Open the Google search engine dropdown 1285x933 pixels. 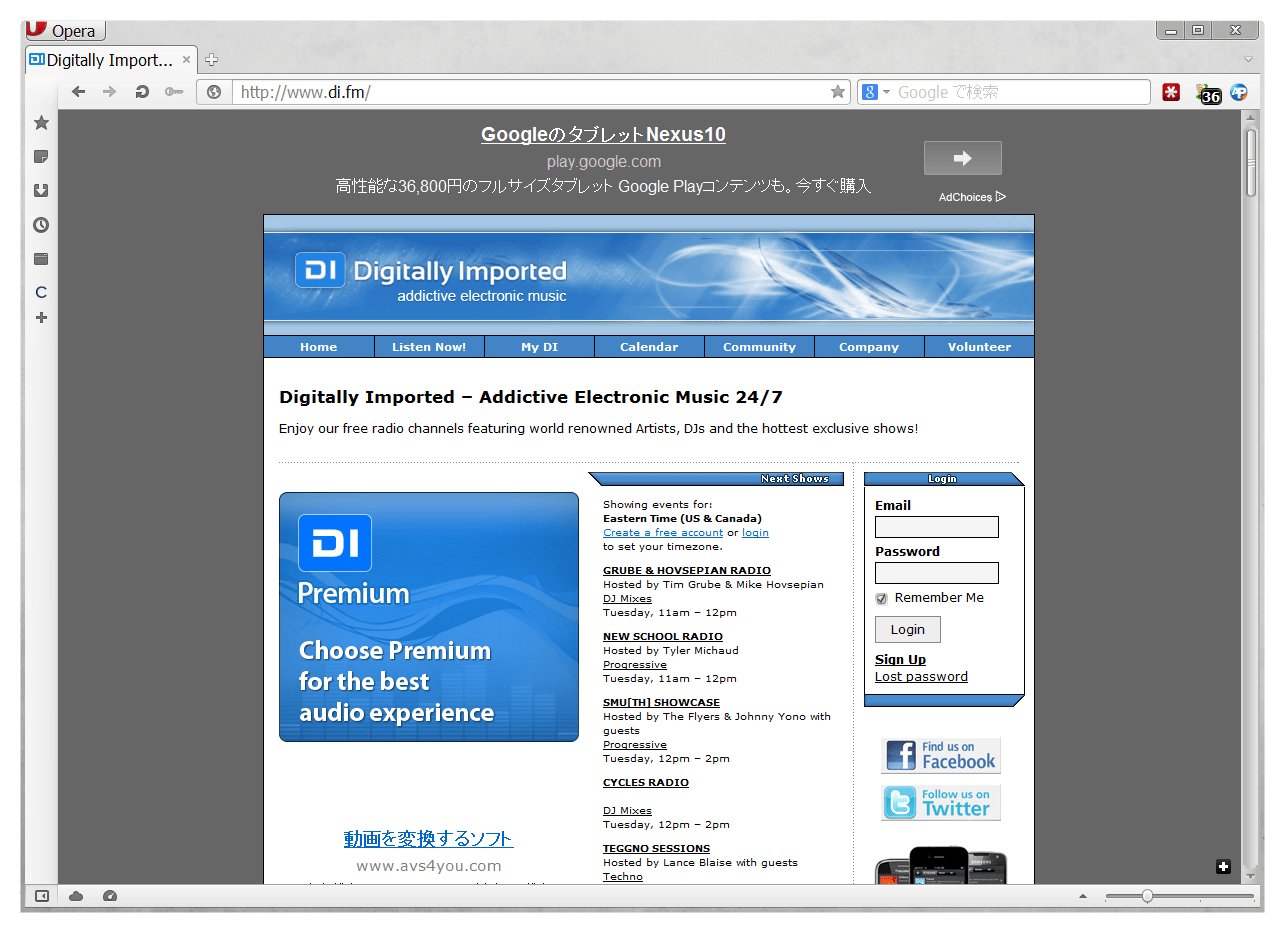(876, 92)
